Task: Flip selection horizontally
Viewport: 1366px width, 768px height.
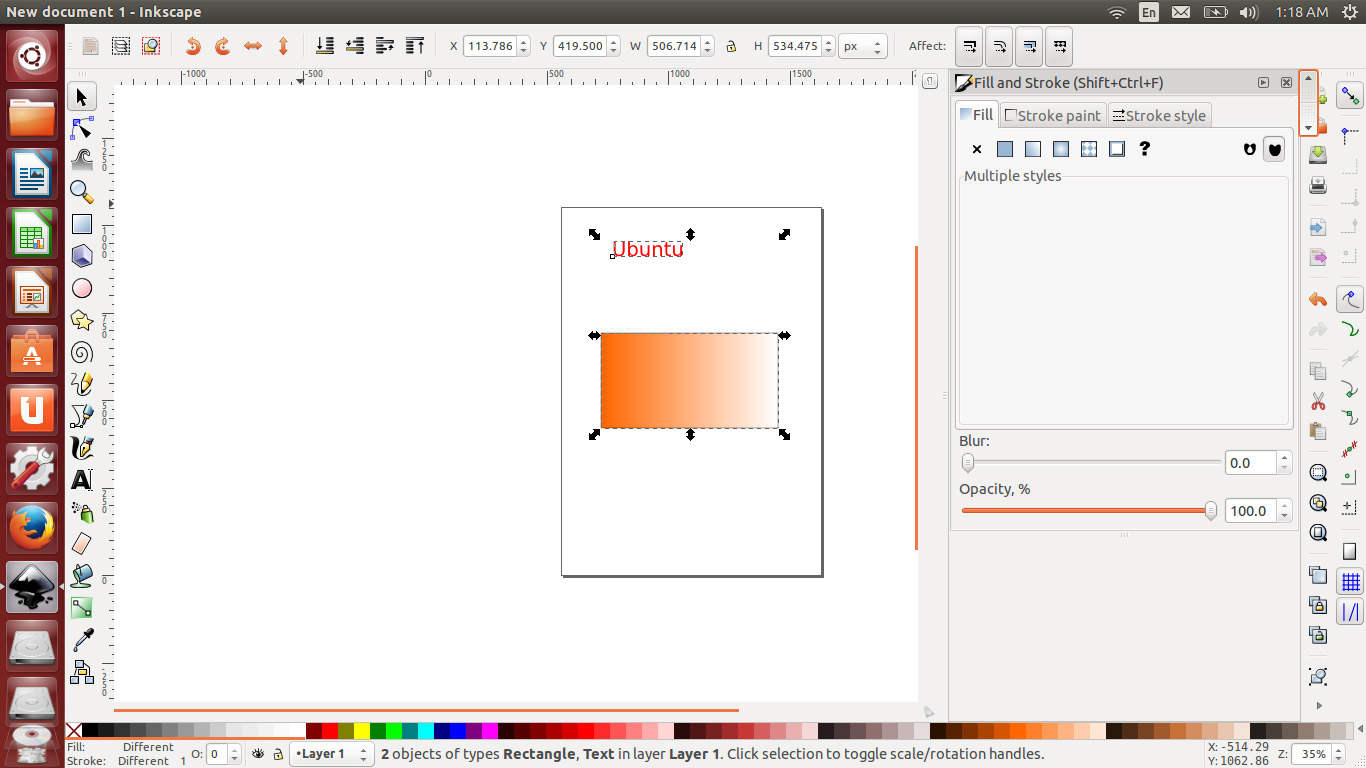Action: coord(253,46)
